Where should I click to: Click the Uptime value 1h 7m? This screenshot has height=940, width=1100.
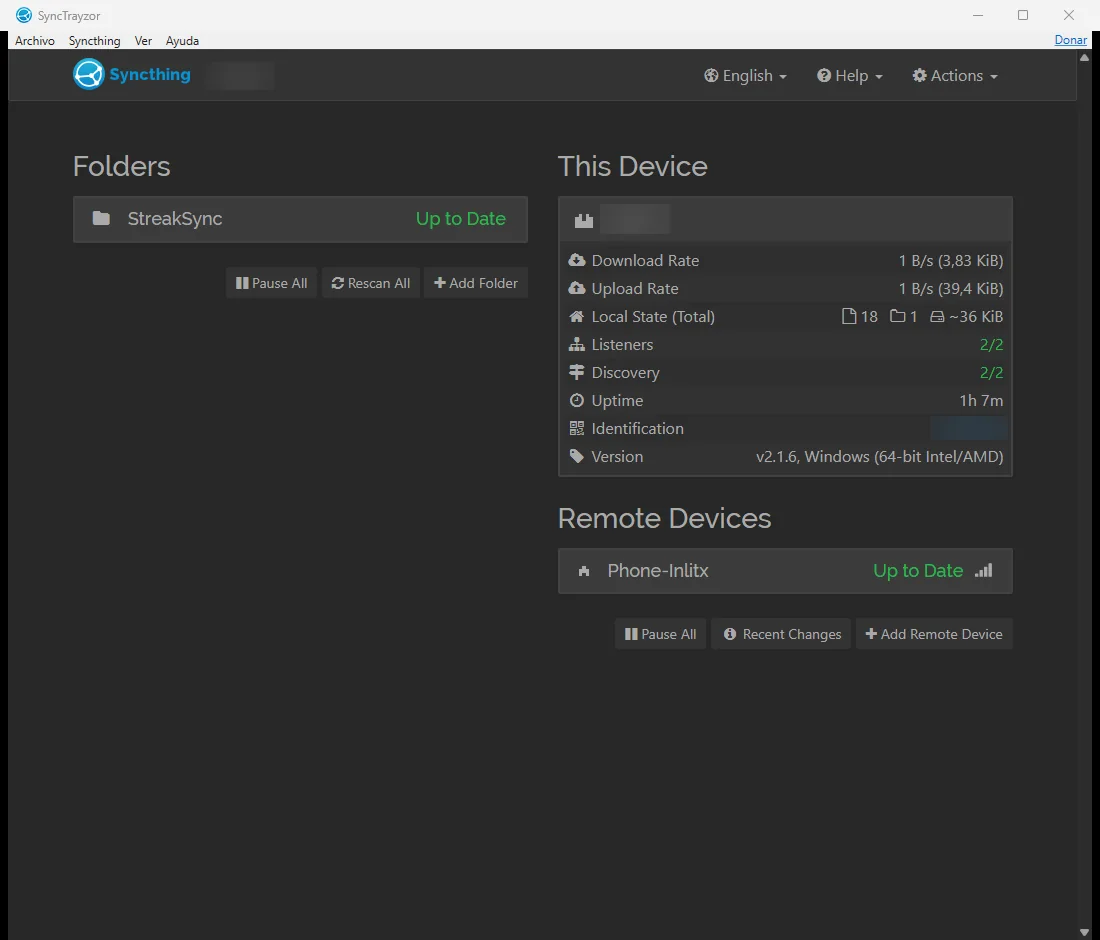[981, 401]
